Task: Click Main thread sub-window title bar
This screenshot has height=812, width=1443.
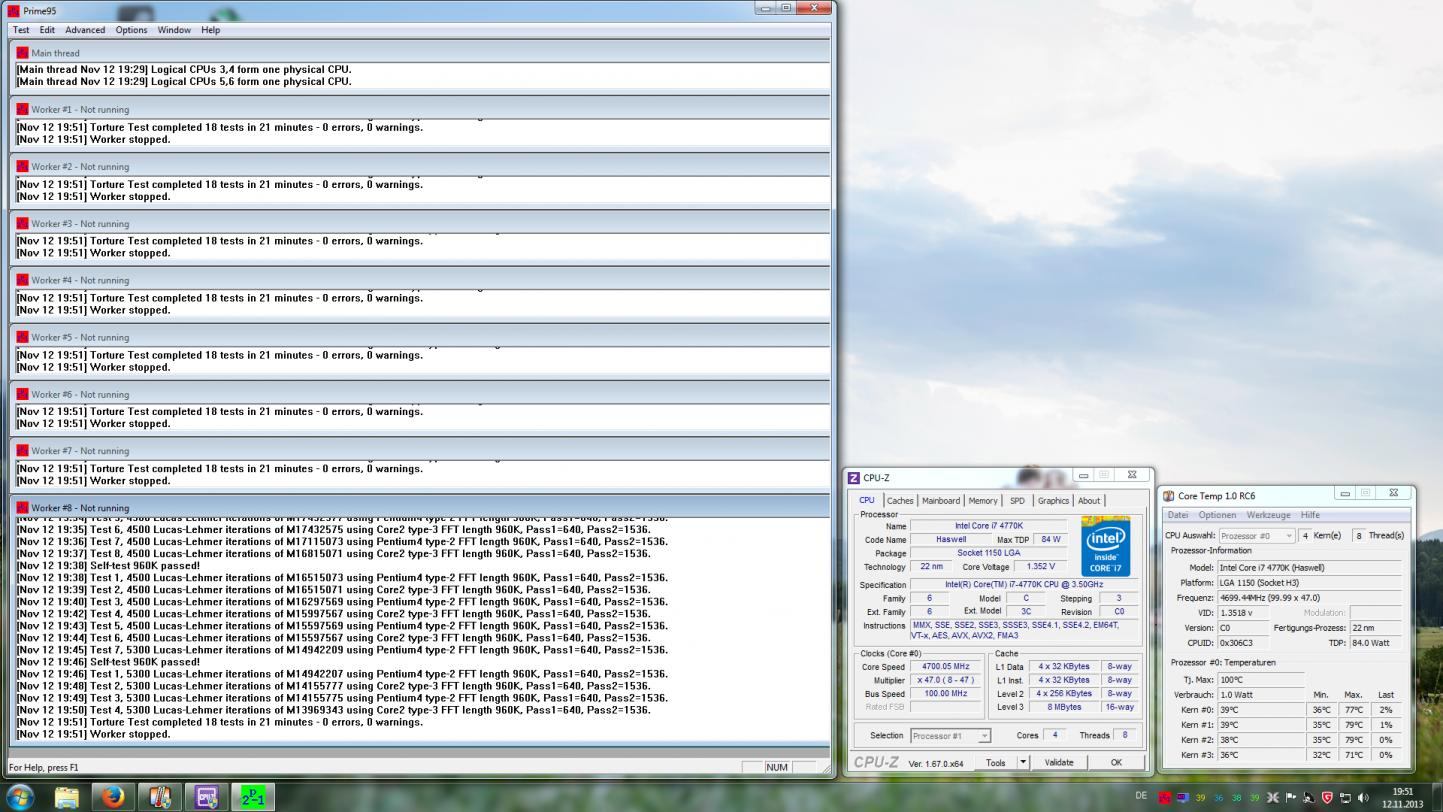Action: pos(420,53)
